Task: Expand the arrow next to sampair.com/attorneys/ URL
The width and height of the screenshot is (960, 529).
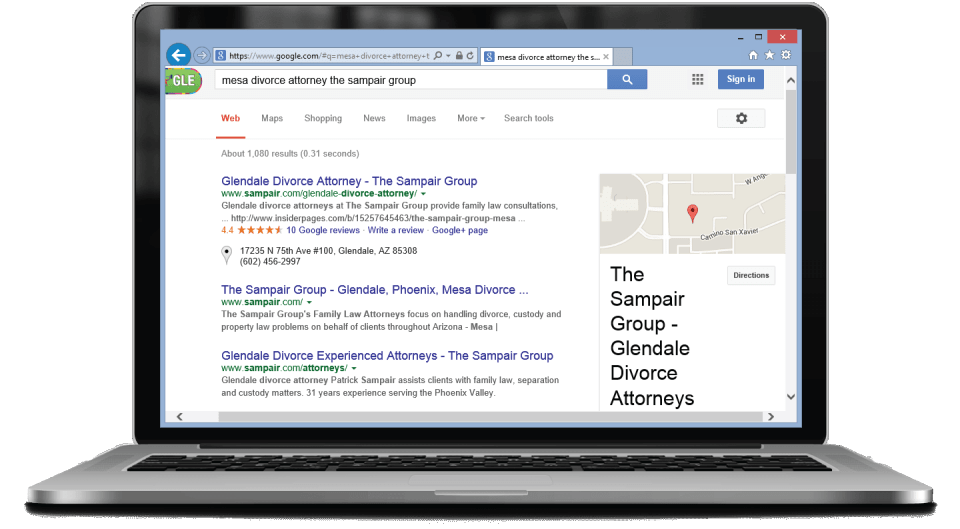Action: (355, 369)
